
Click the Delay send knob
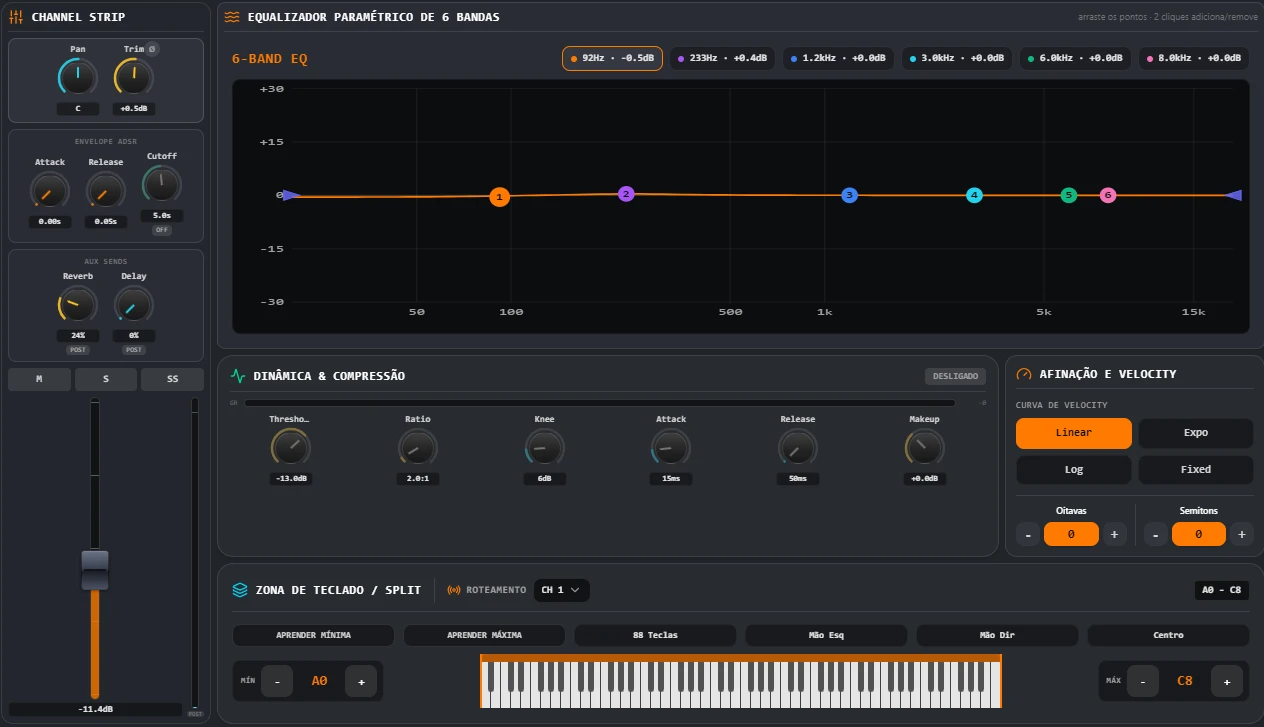point(134,306)
